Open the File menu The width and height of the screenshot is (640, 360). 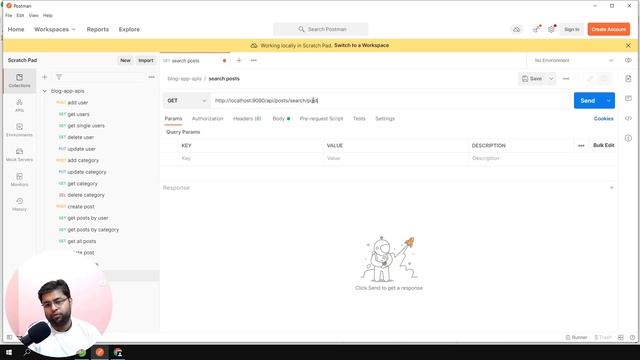pyautogui.click(x=9, y=16)
